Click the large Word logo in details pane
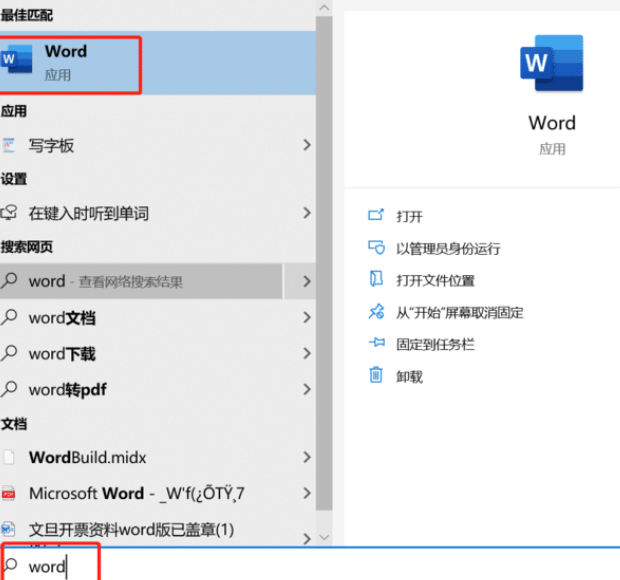Image resolution: width=620 pixels, height=580 pixels. pyautogui.click(x=552, y=63)
